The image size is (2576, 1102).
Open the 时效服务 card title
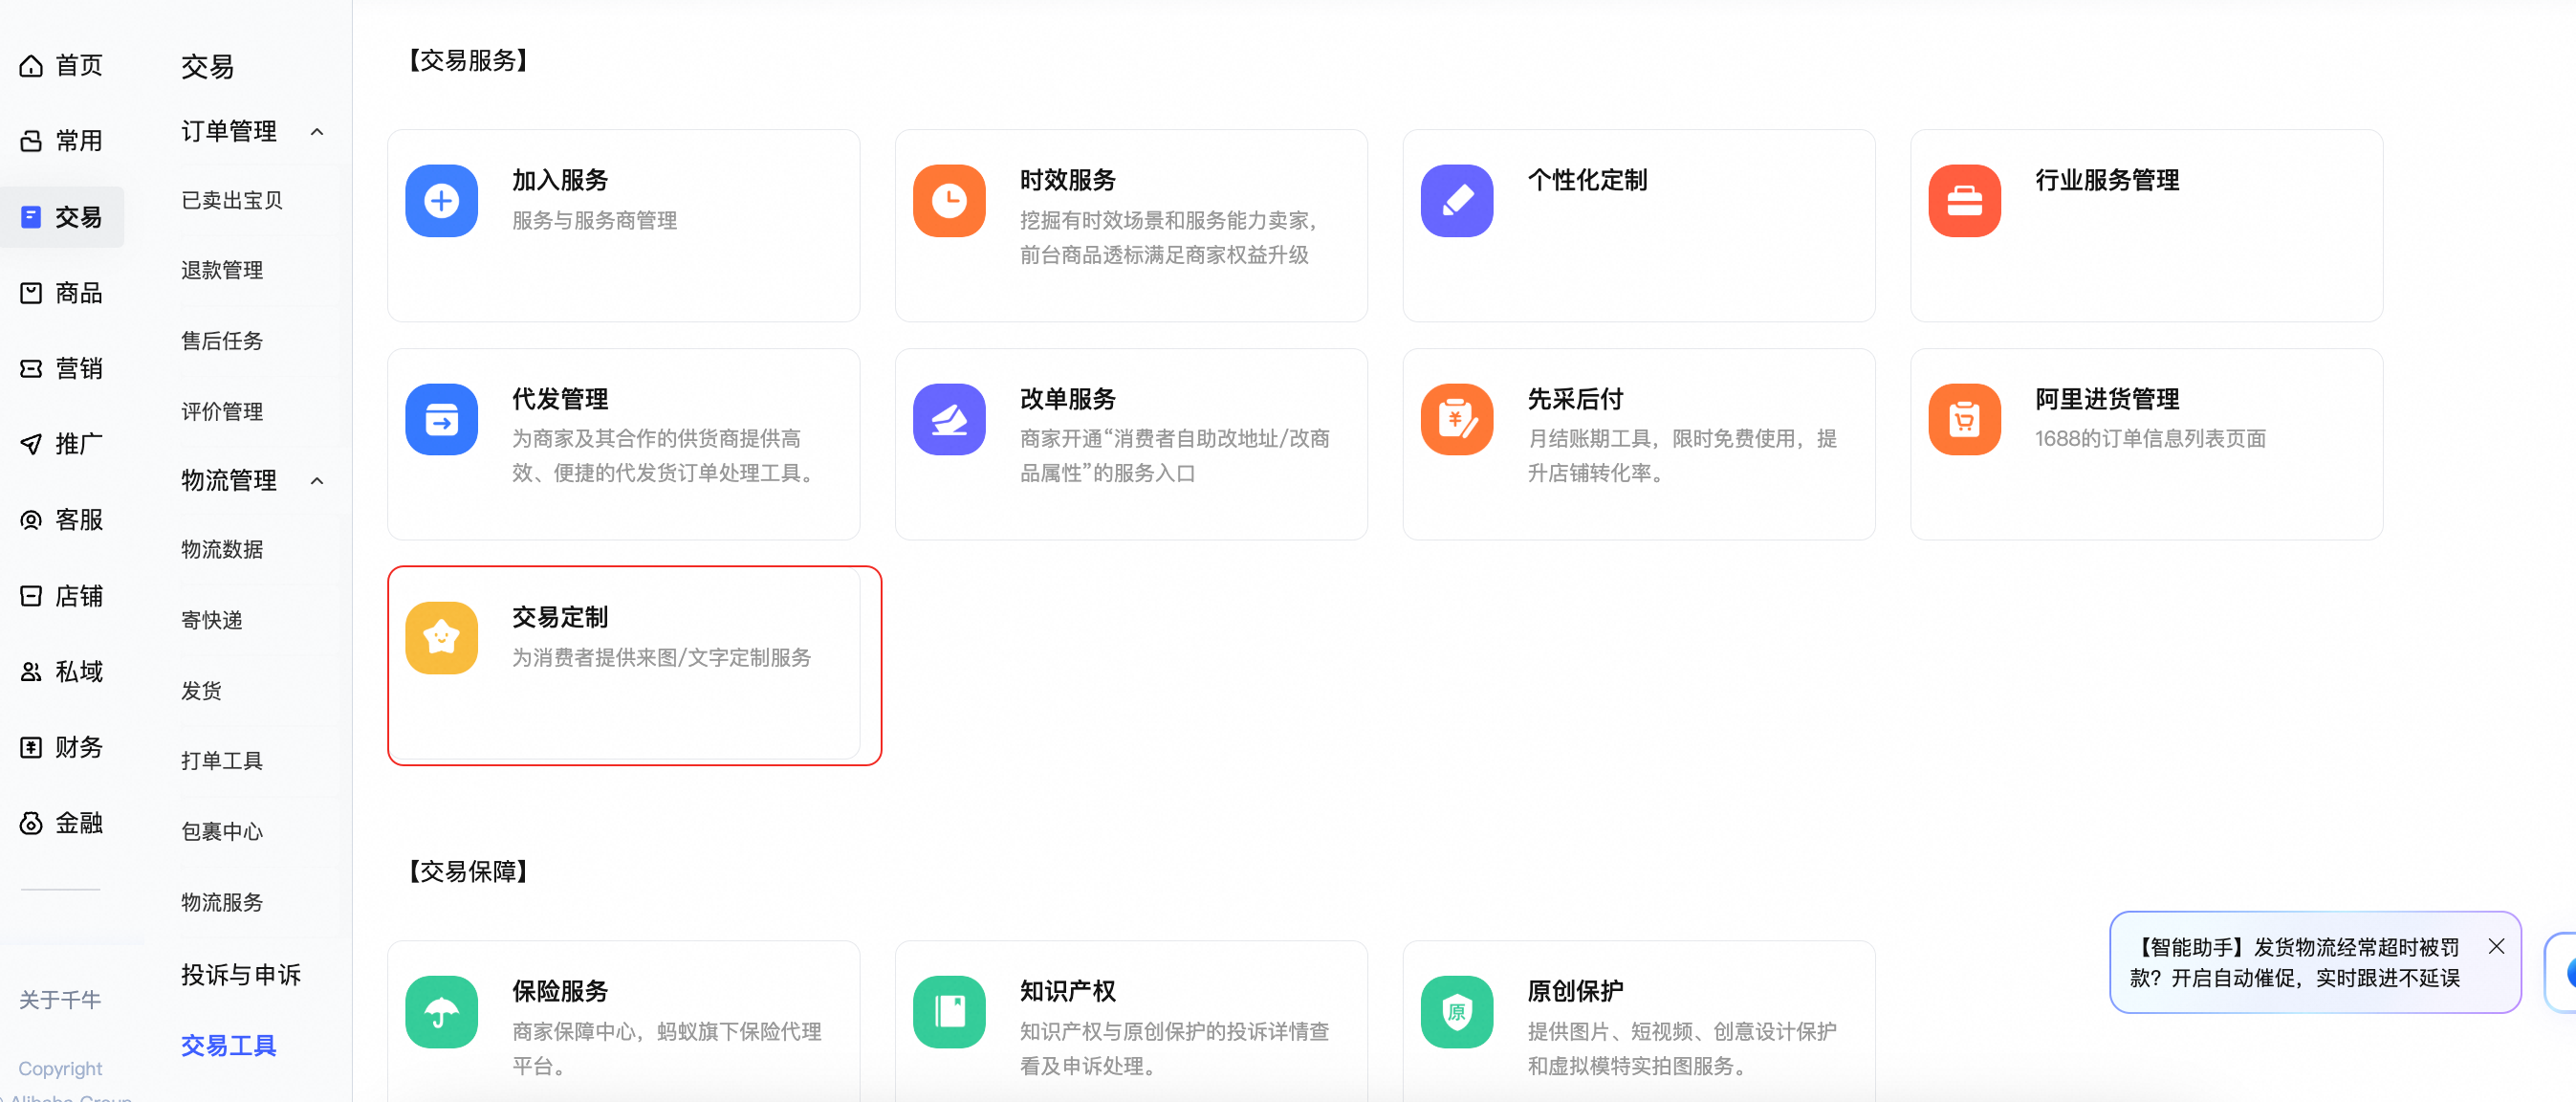click(1068, 181)
